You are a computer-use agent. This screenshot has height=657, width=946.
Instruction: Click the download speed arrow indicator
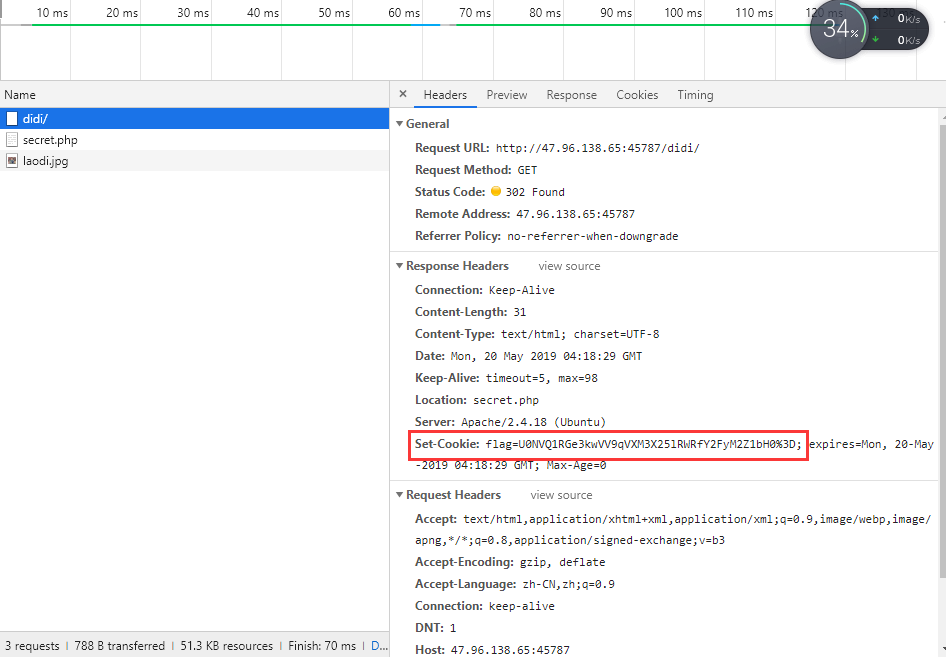[x=876, y=40]
